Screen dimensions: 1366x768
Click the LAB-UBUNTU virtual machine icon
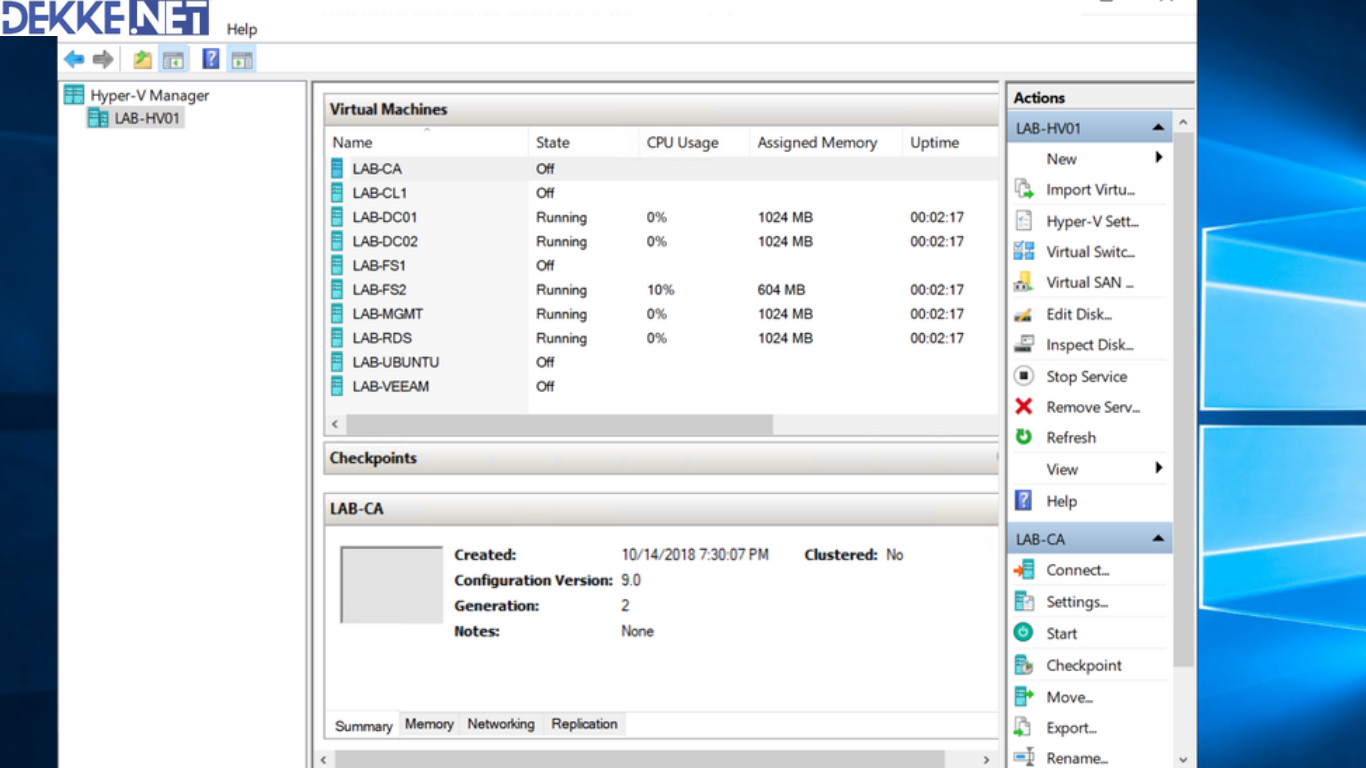click(x=337, y=362)
